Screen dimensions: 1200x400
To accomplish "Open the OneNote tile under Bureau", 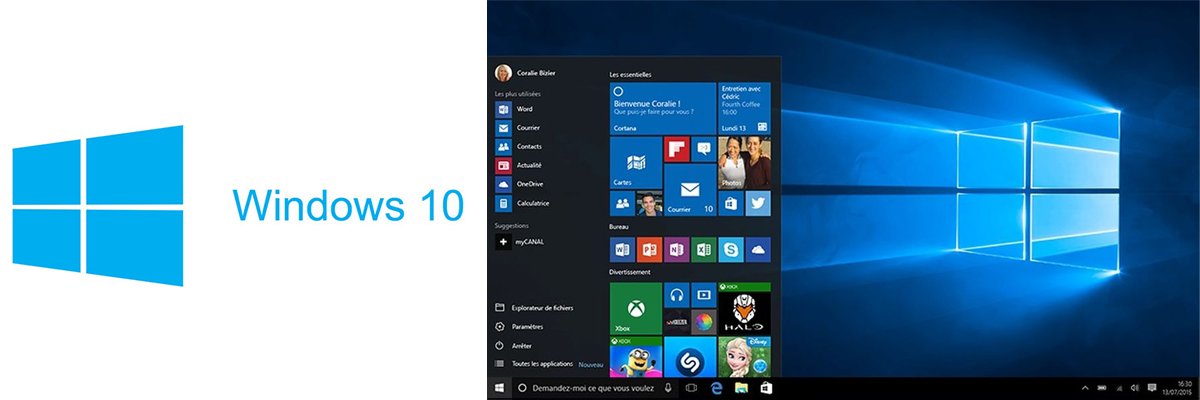I will (676, 249).
